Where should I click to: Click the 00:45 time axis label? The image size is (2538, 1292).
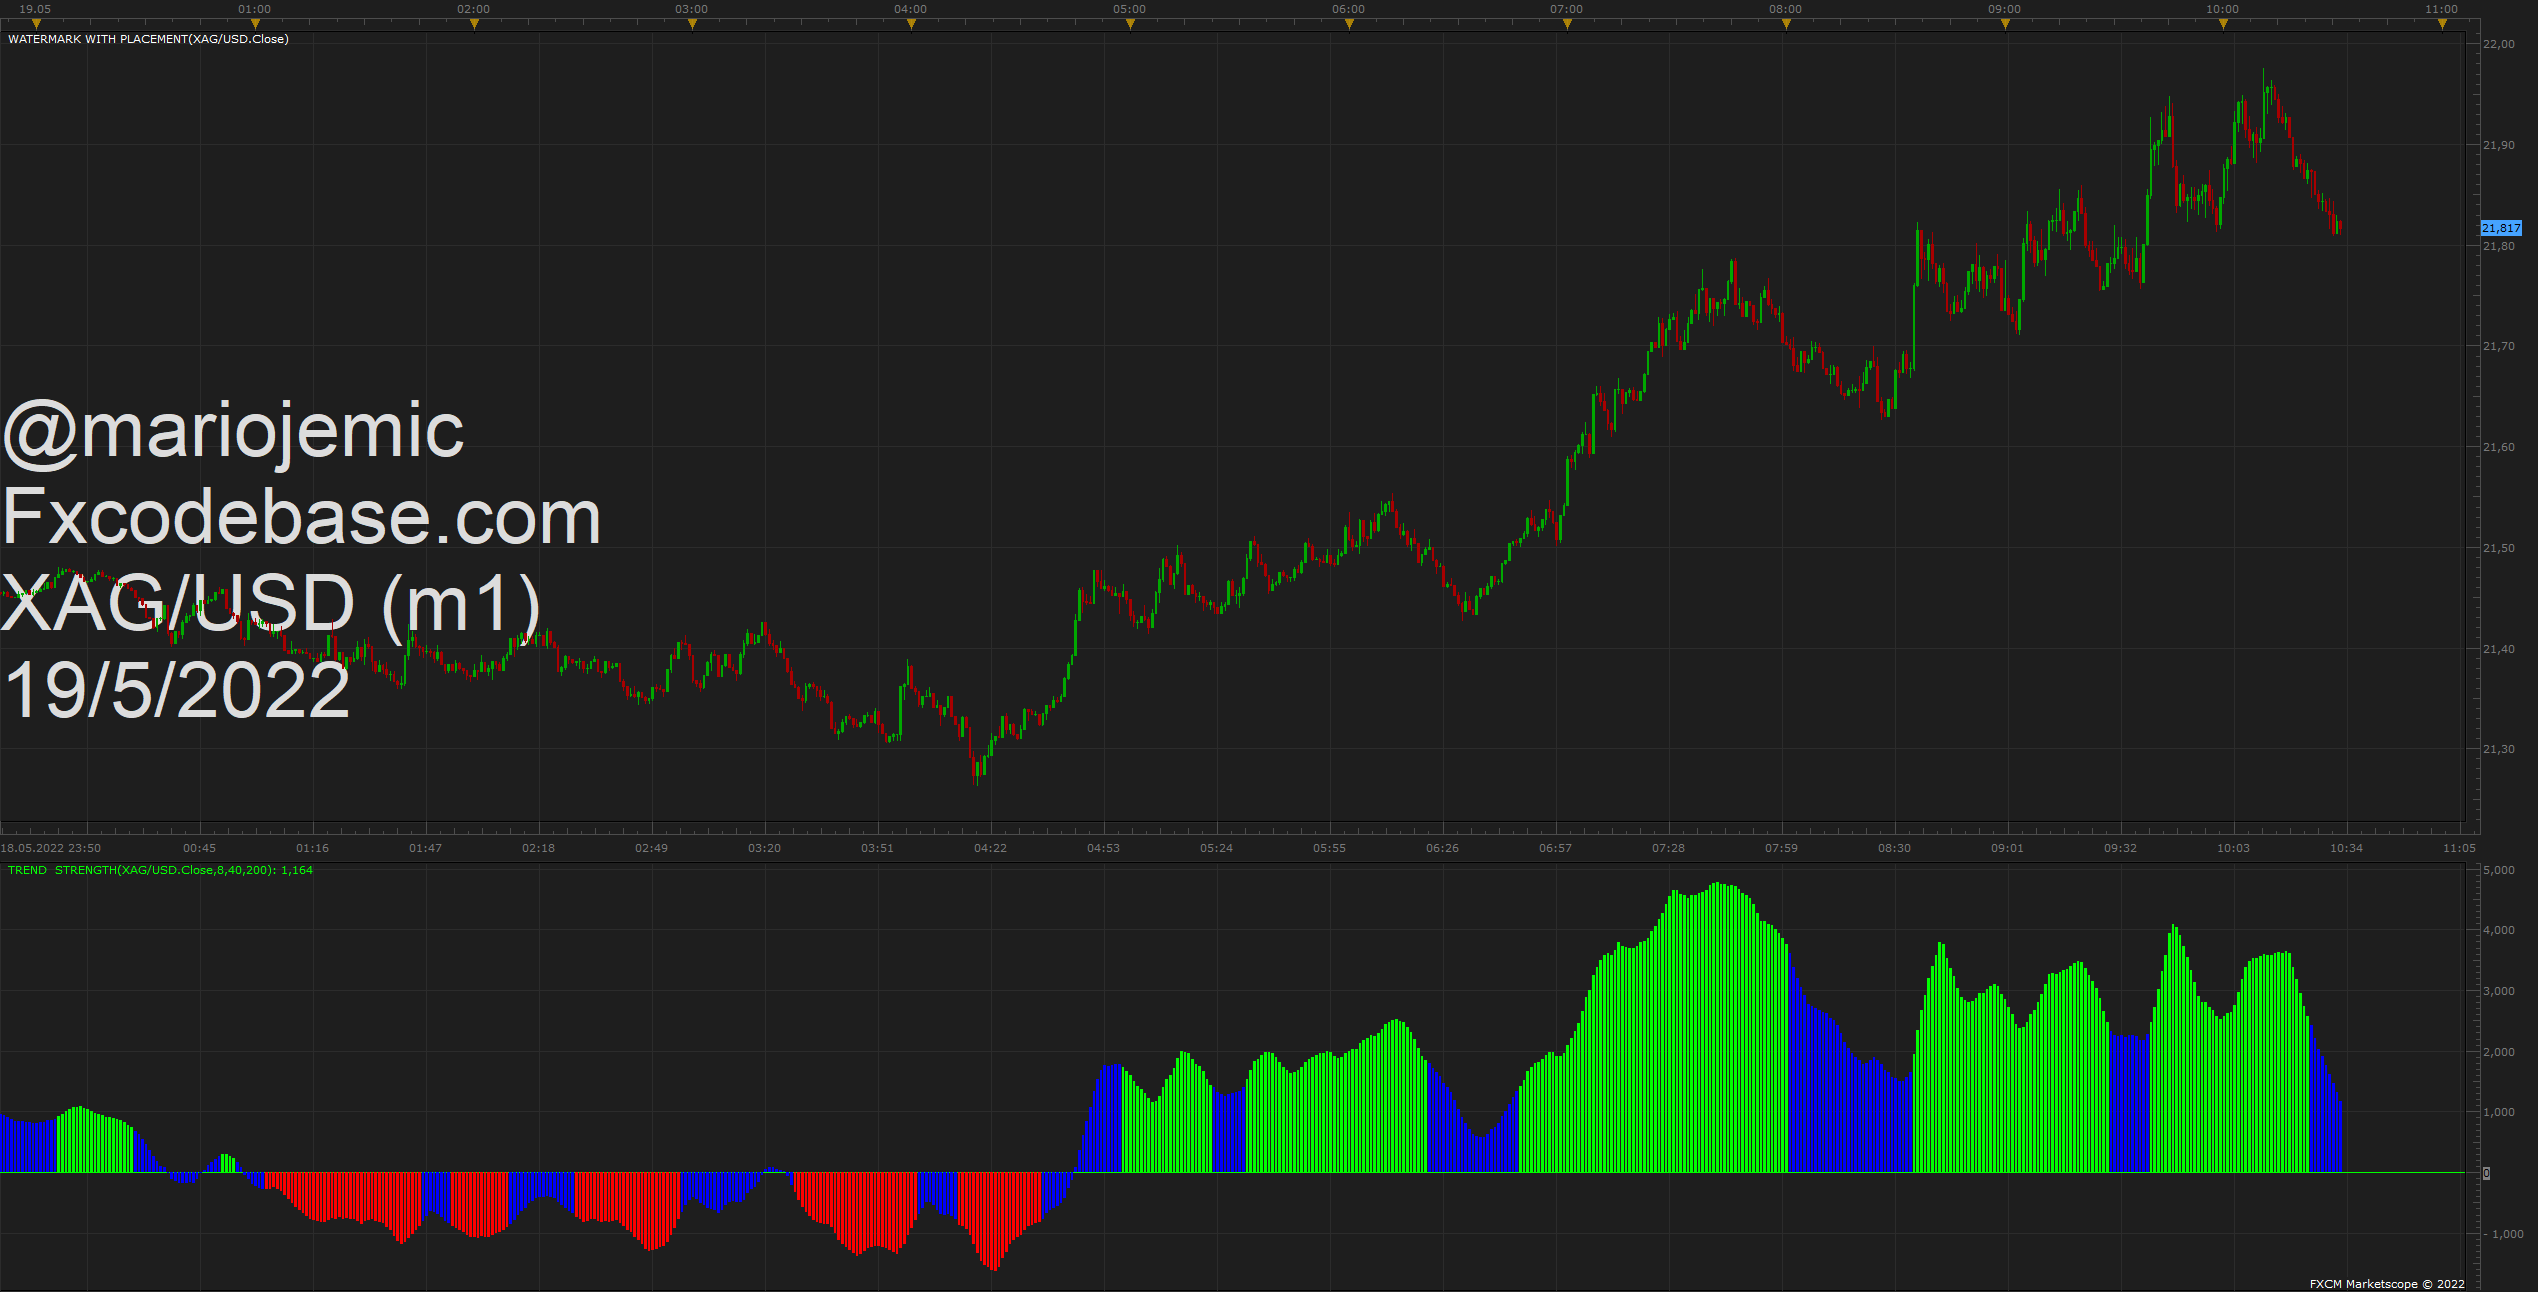click(200, 848)
